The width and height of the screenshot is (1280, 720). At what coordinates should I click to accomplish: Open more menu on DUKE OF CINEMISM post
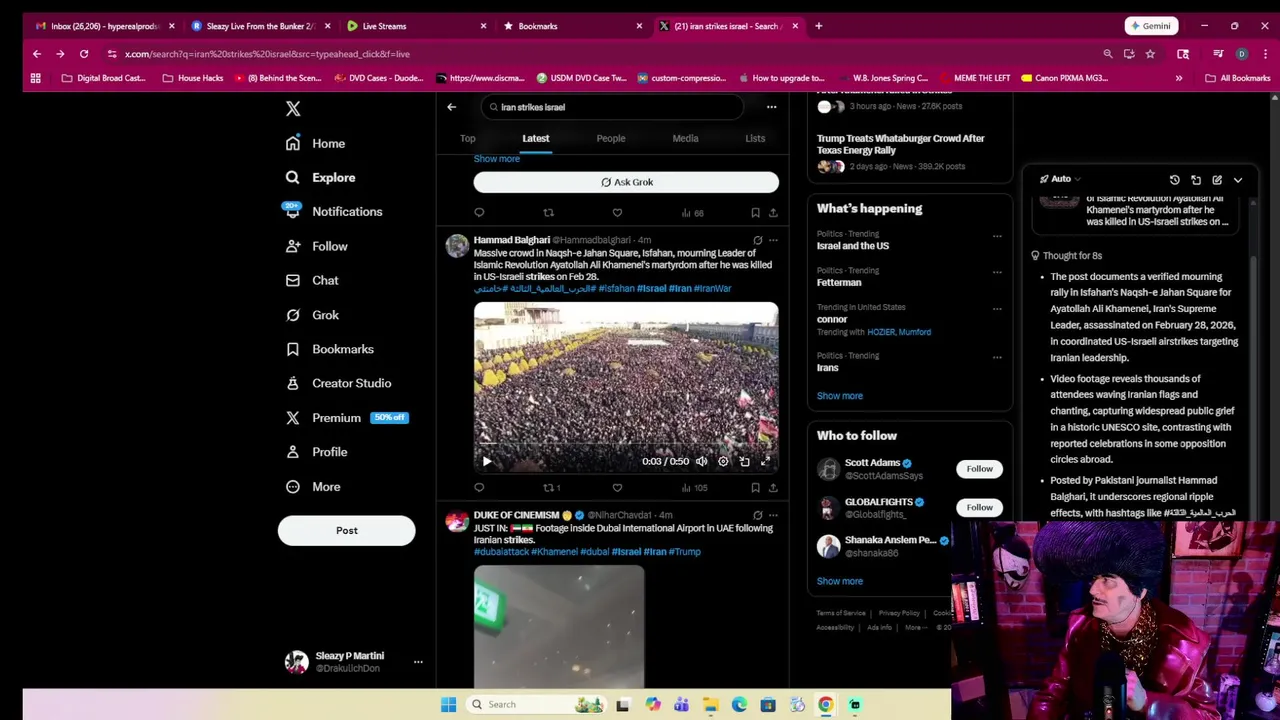click(773, 515)
